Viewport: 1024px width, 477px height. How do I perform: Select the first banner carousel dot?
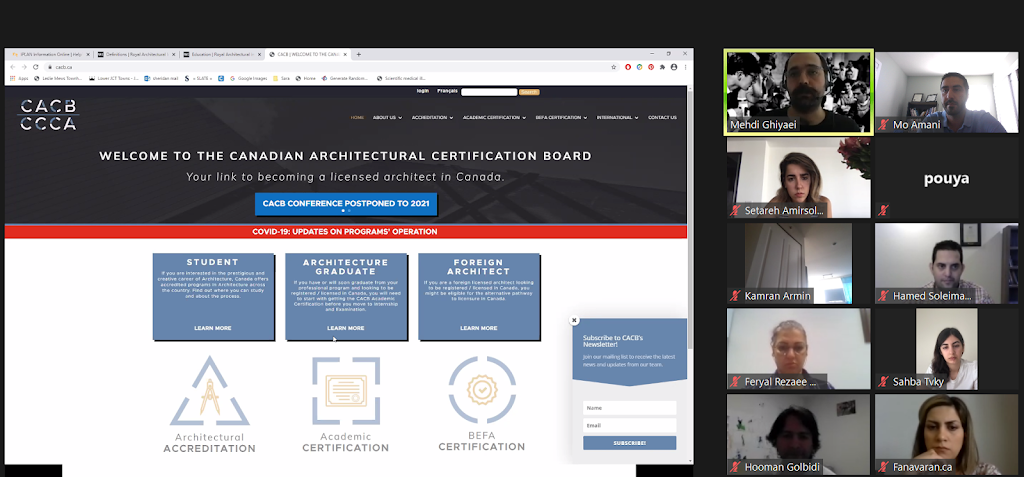click(344, 211)
